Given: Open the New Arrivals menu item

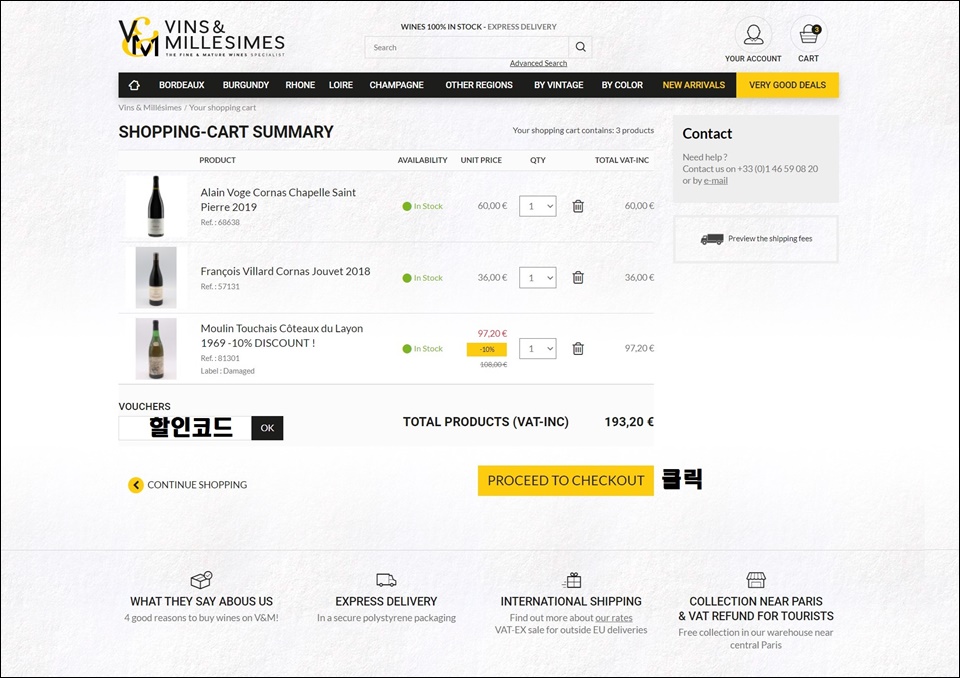Looking at the screenshot, I should click(694, 85).
